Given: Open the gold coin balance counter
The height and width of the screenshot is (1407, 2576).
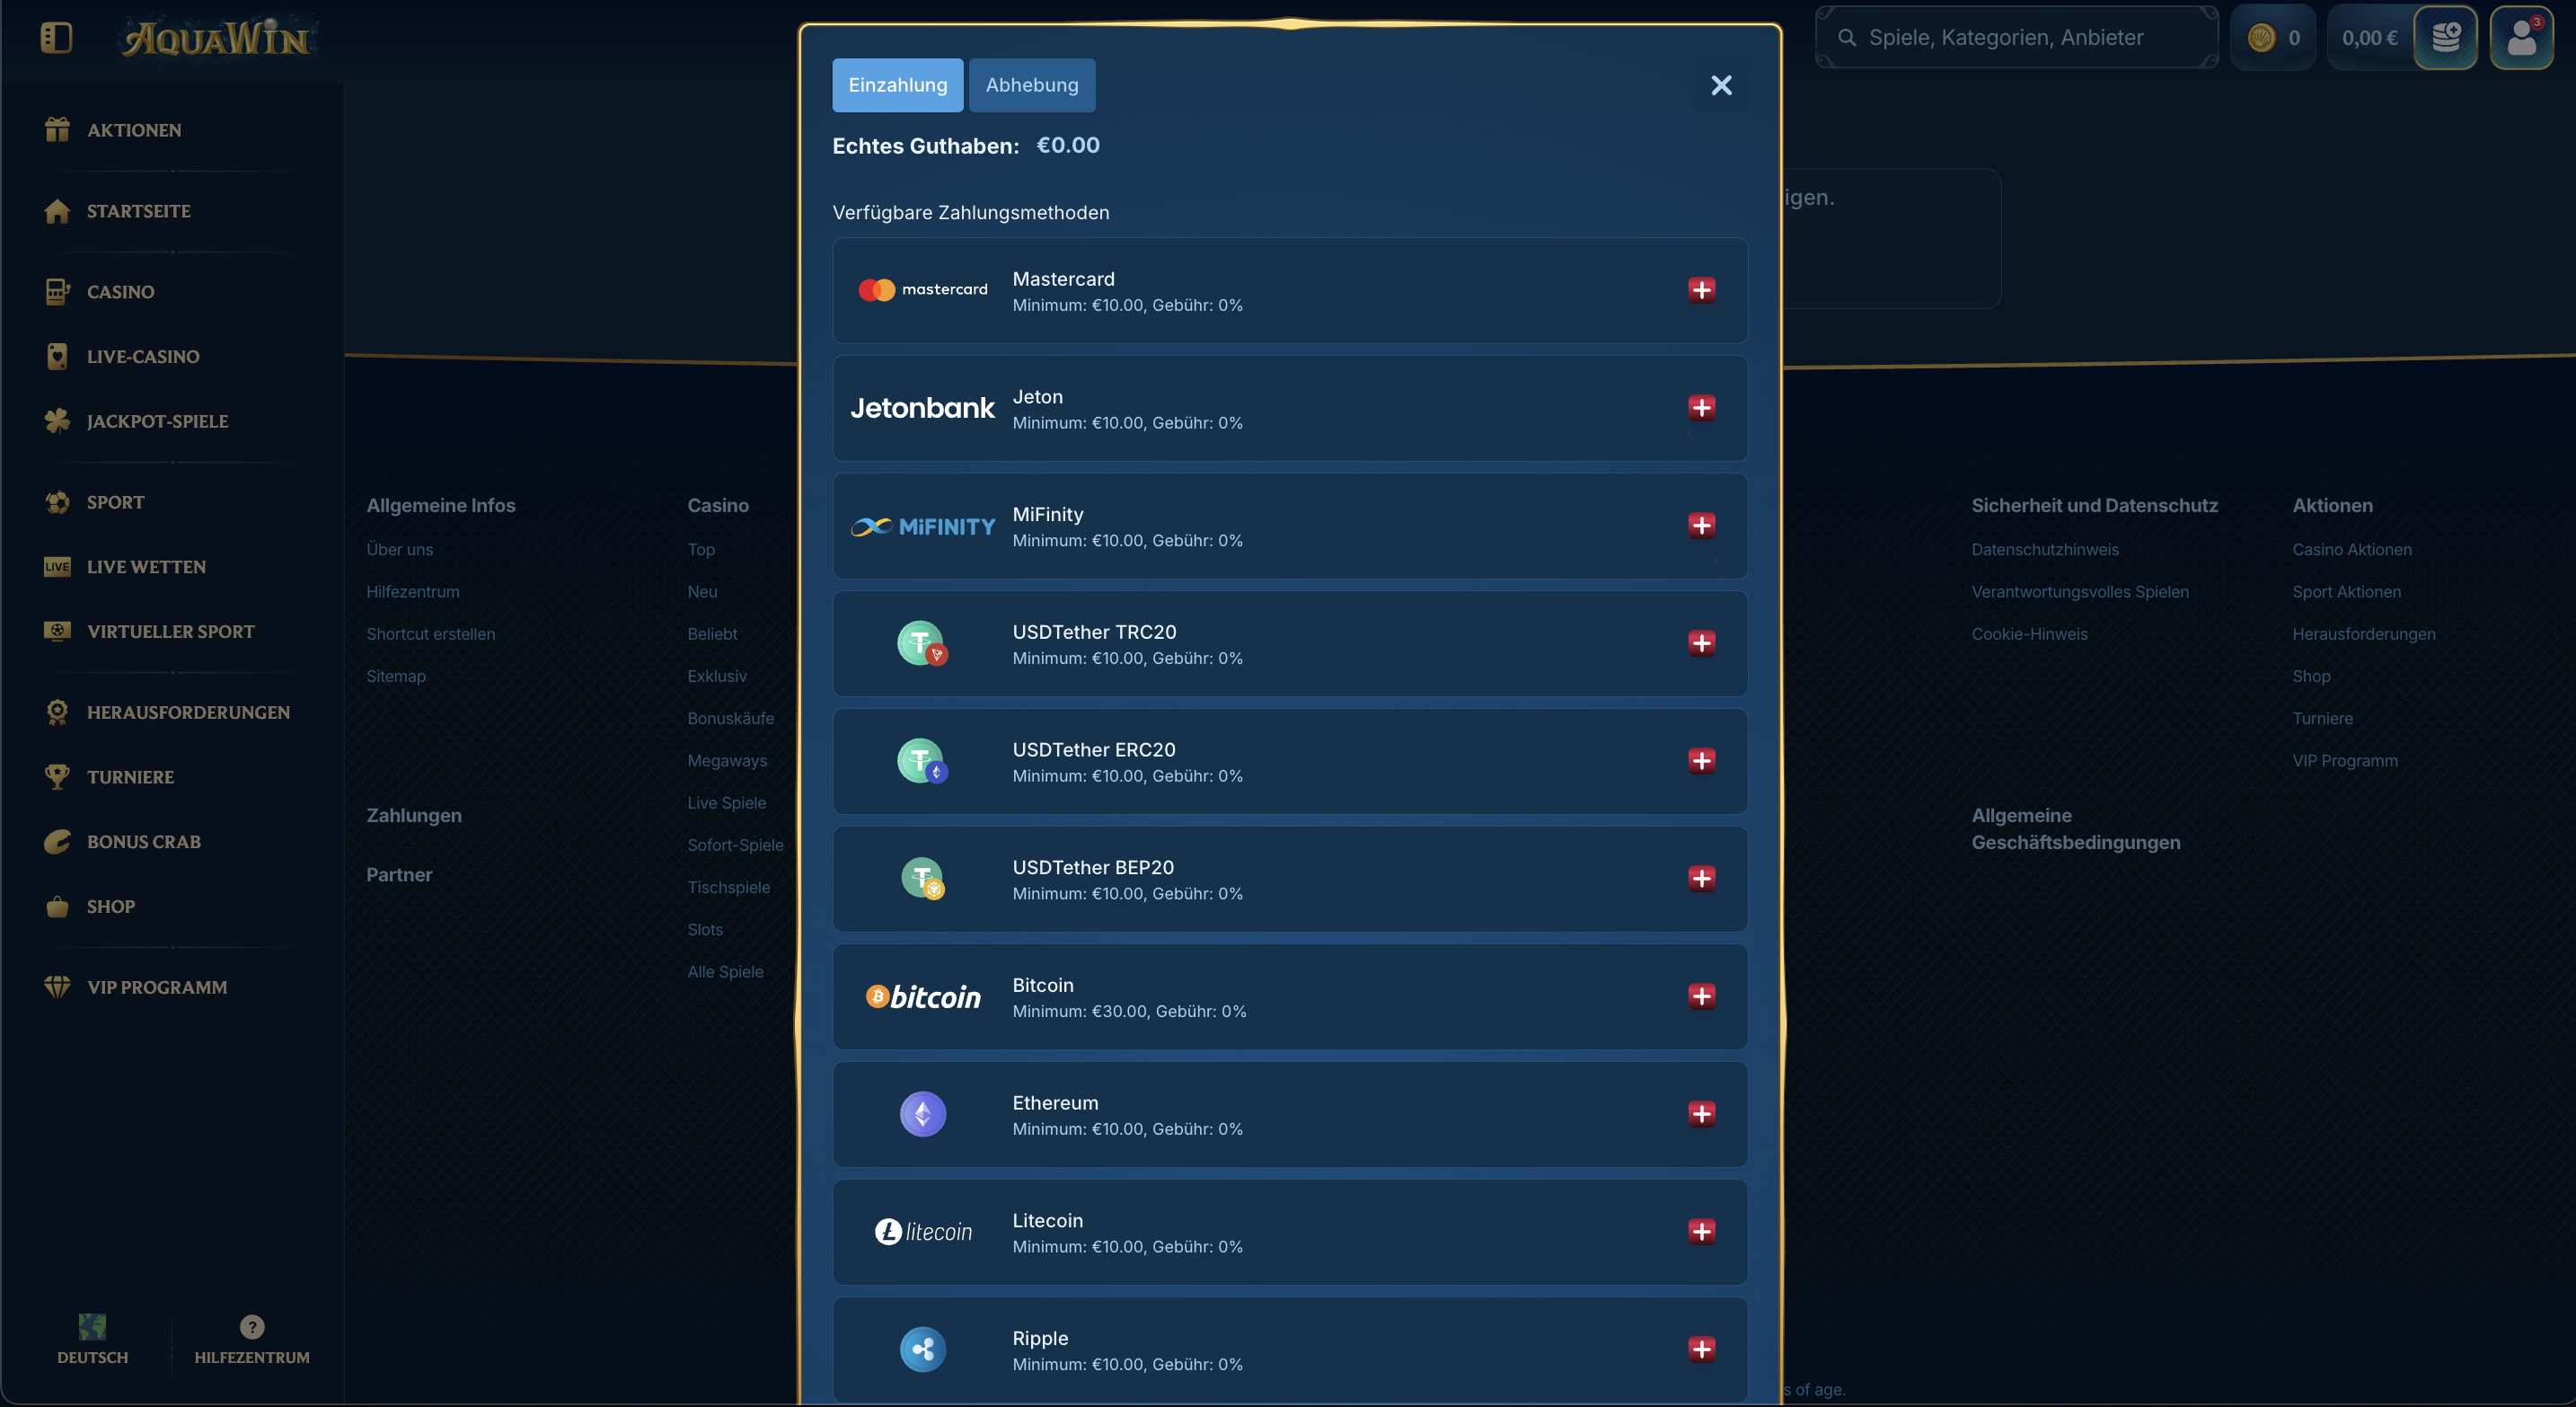Looking at the screenshot, I should (x=2272, y=38).
